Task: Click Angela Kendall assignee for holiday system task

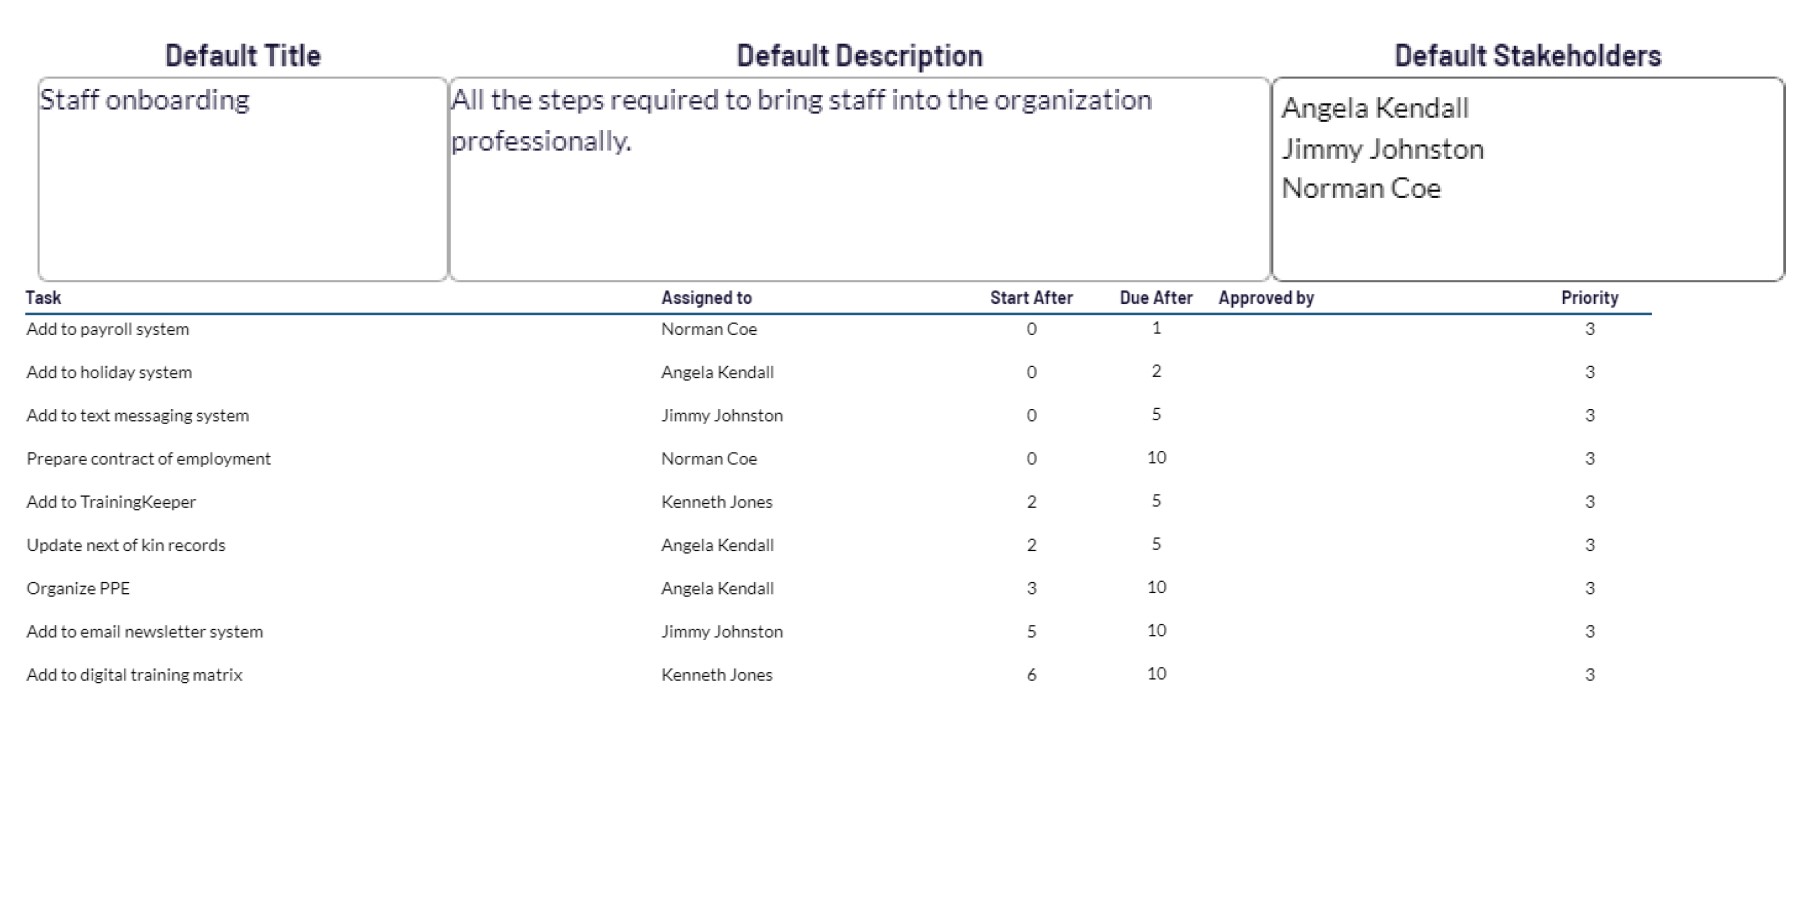Action: point(717,372)
